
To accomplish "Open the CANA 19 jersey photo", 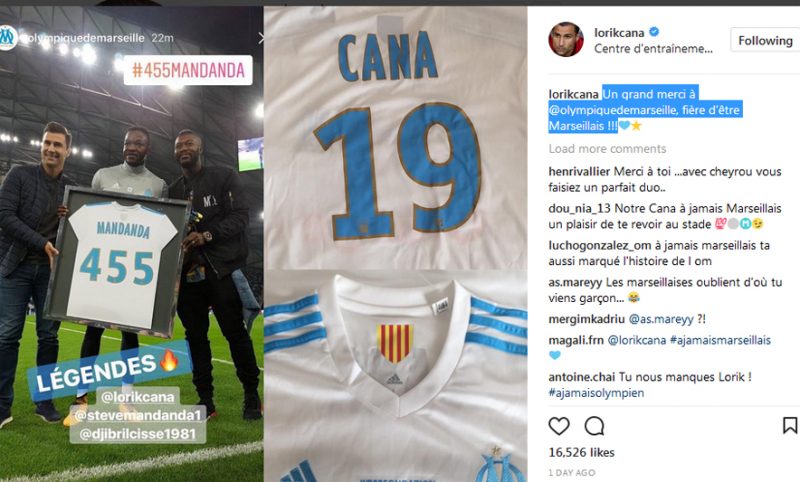I will click(395, 138).
